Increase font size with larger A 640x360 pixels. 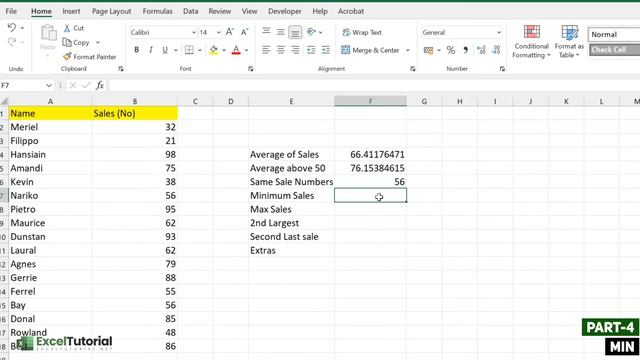pos(230,32)
